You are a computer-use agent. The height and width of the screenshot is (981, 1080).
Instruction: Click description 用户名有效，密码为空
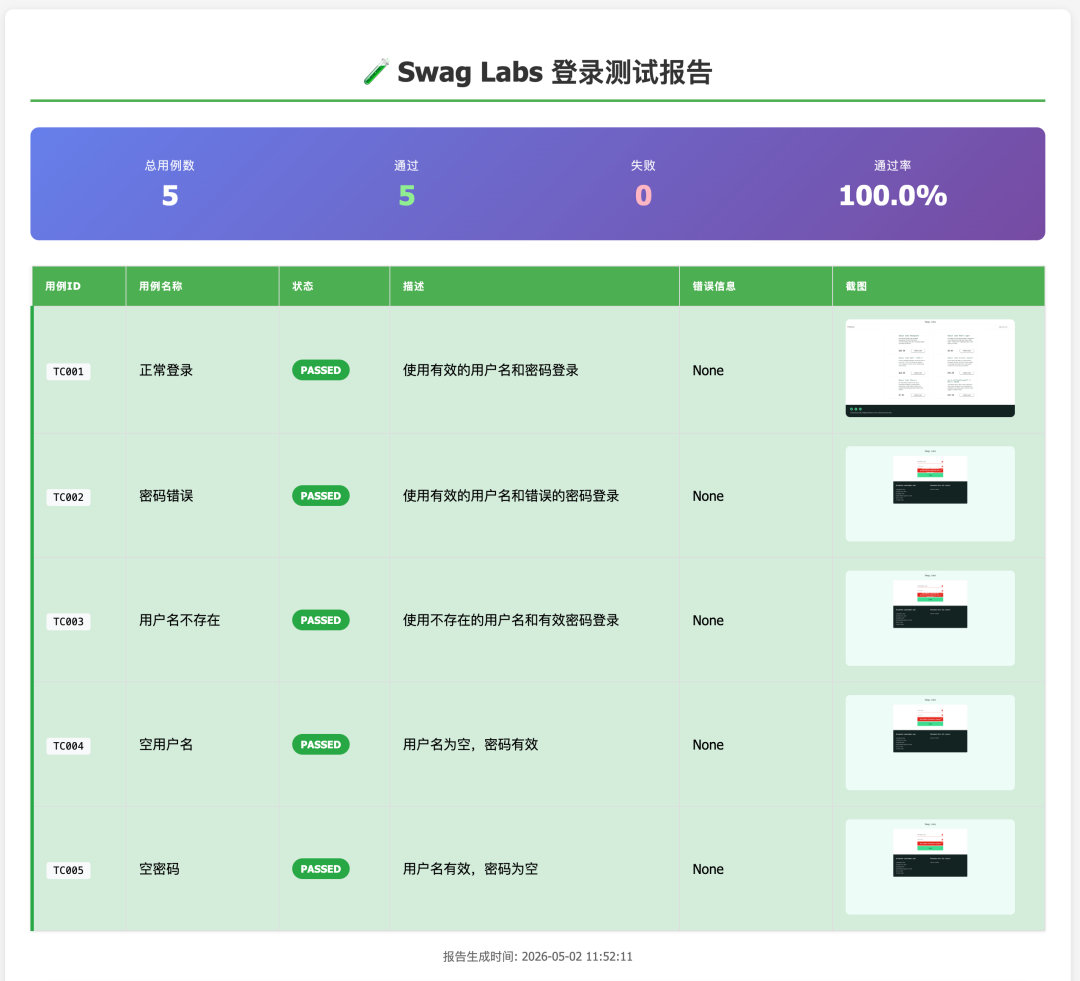click(470, 869)
